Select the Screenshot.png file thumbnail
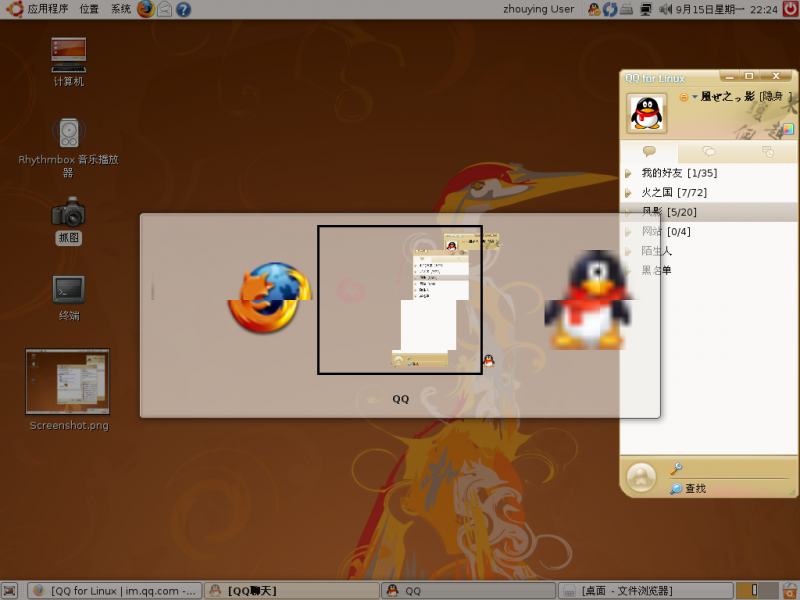Viewport: 800px width, 600px height. click(x=68, y=389)
